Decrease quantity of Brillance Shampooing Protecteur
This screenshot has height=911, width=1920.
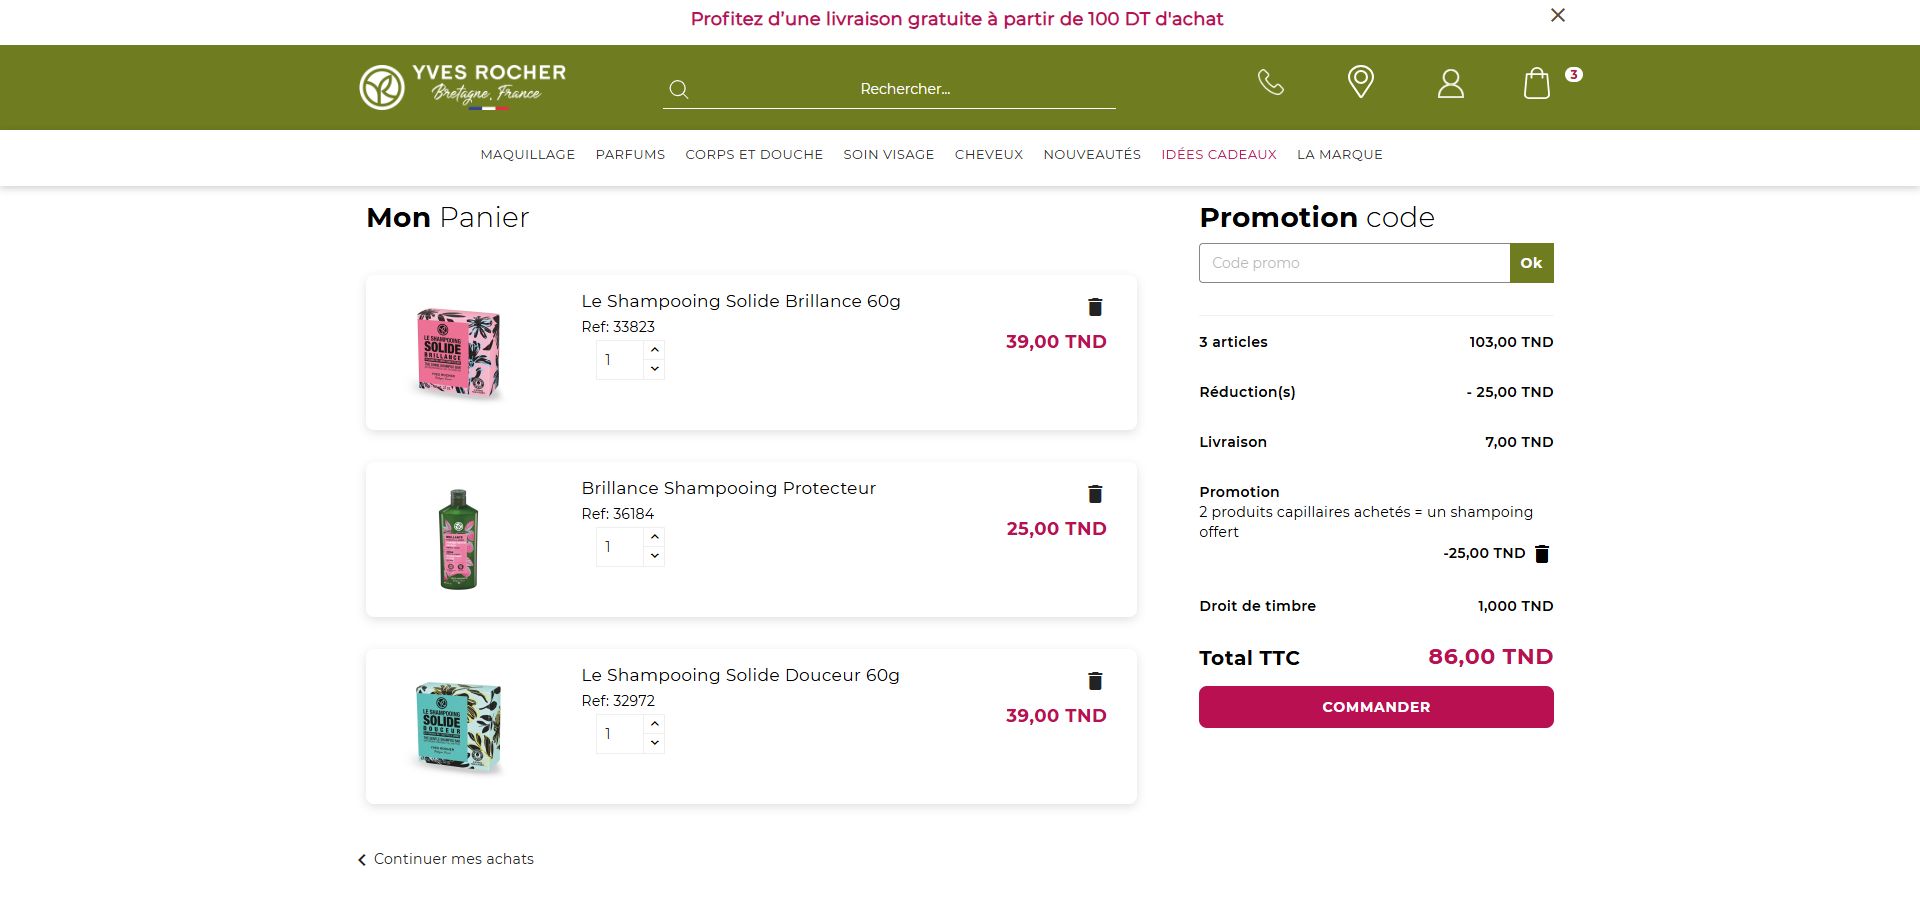coord(654,556)
